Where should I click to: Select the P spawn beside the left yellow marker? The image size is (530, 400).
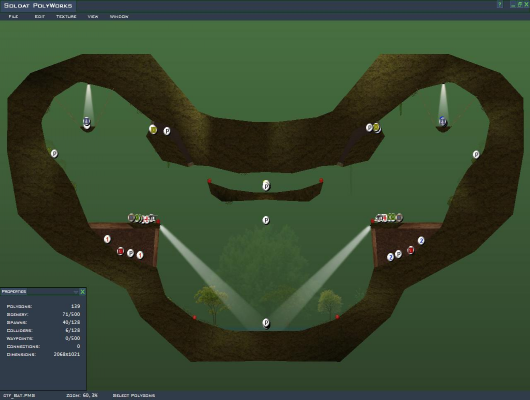(167, 131)
